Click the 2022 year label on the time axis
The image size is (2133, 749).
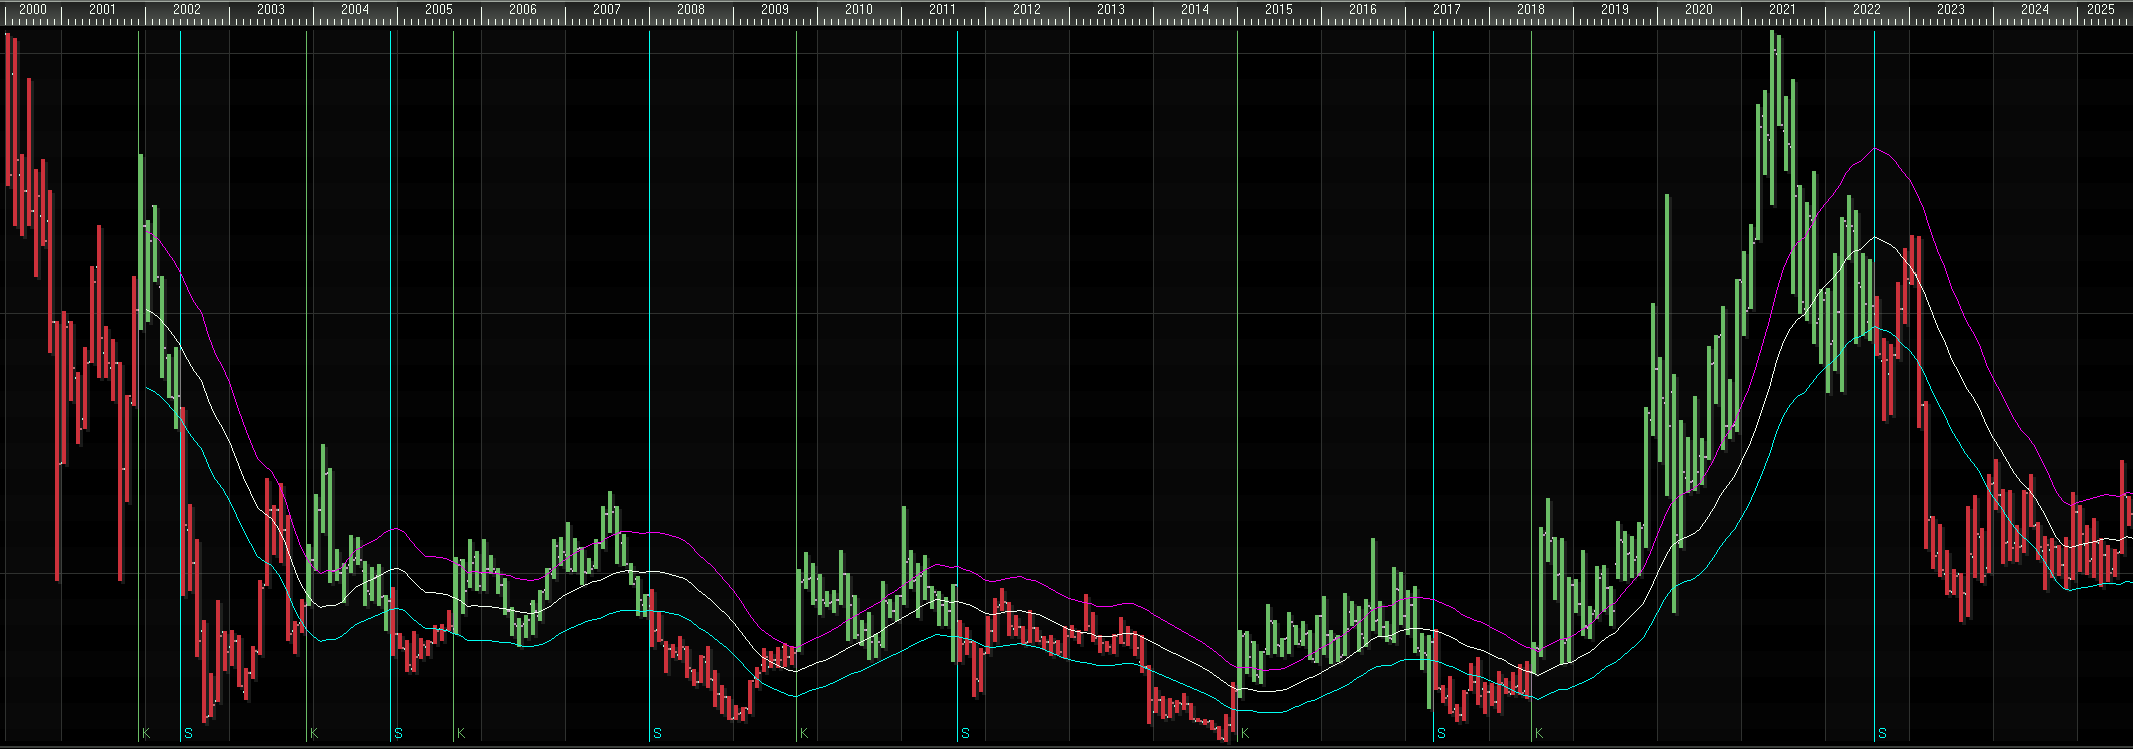(x=1867, y=9)
